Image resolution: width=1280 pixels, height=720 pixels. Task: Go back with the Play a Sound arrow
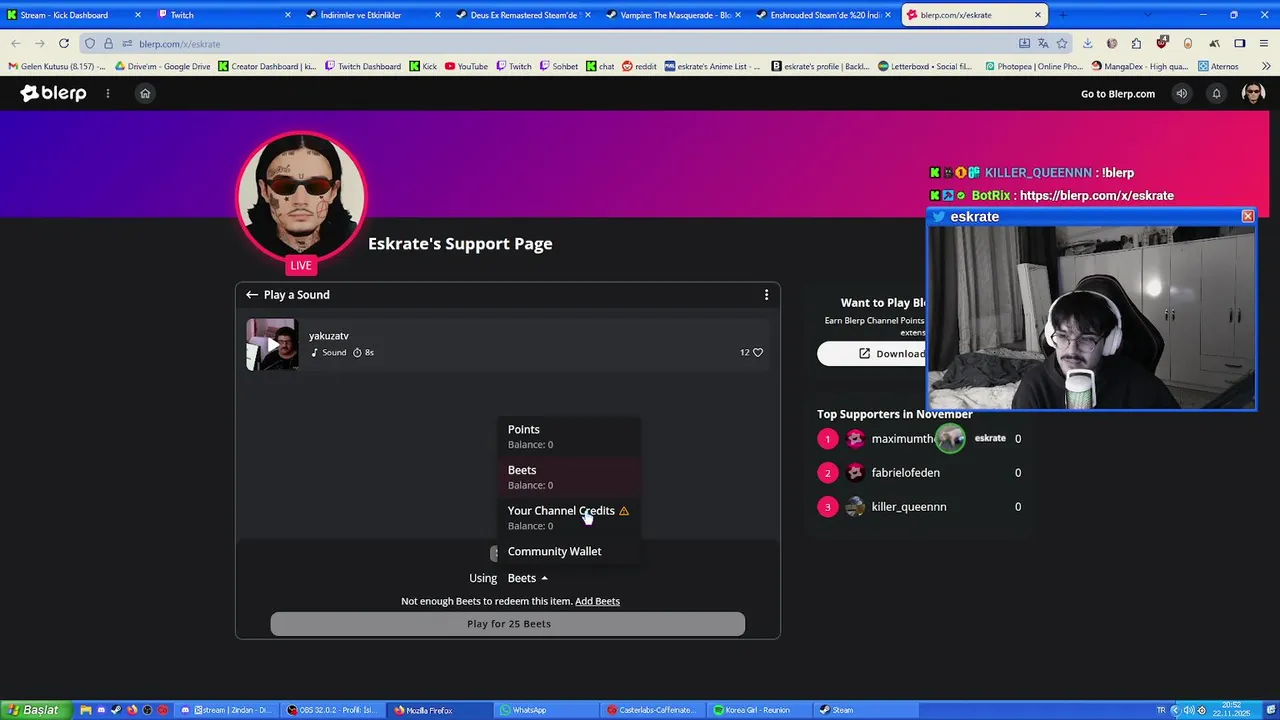pos(252,295)
